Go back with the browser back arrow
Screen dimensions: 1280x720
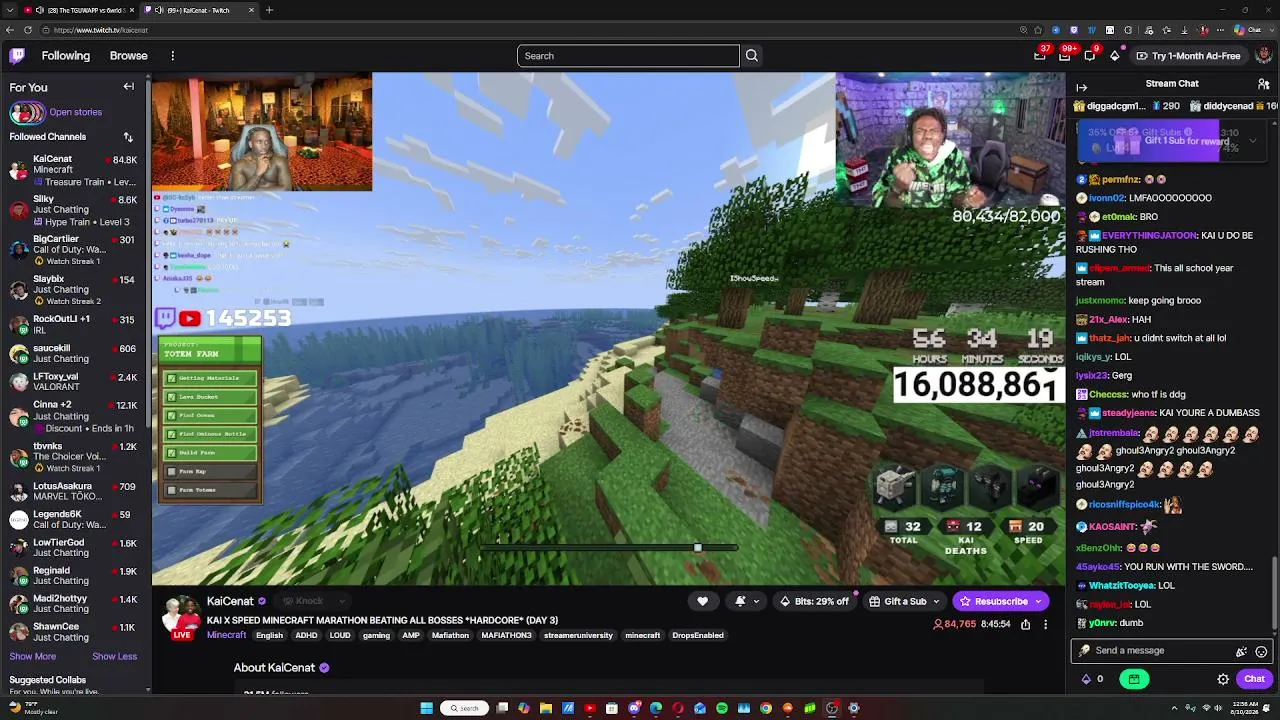pos(10,30)
